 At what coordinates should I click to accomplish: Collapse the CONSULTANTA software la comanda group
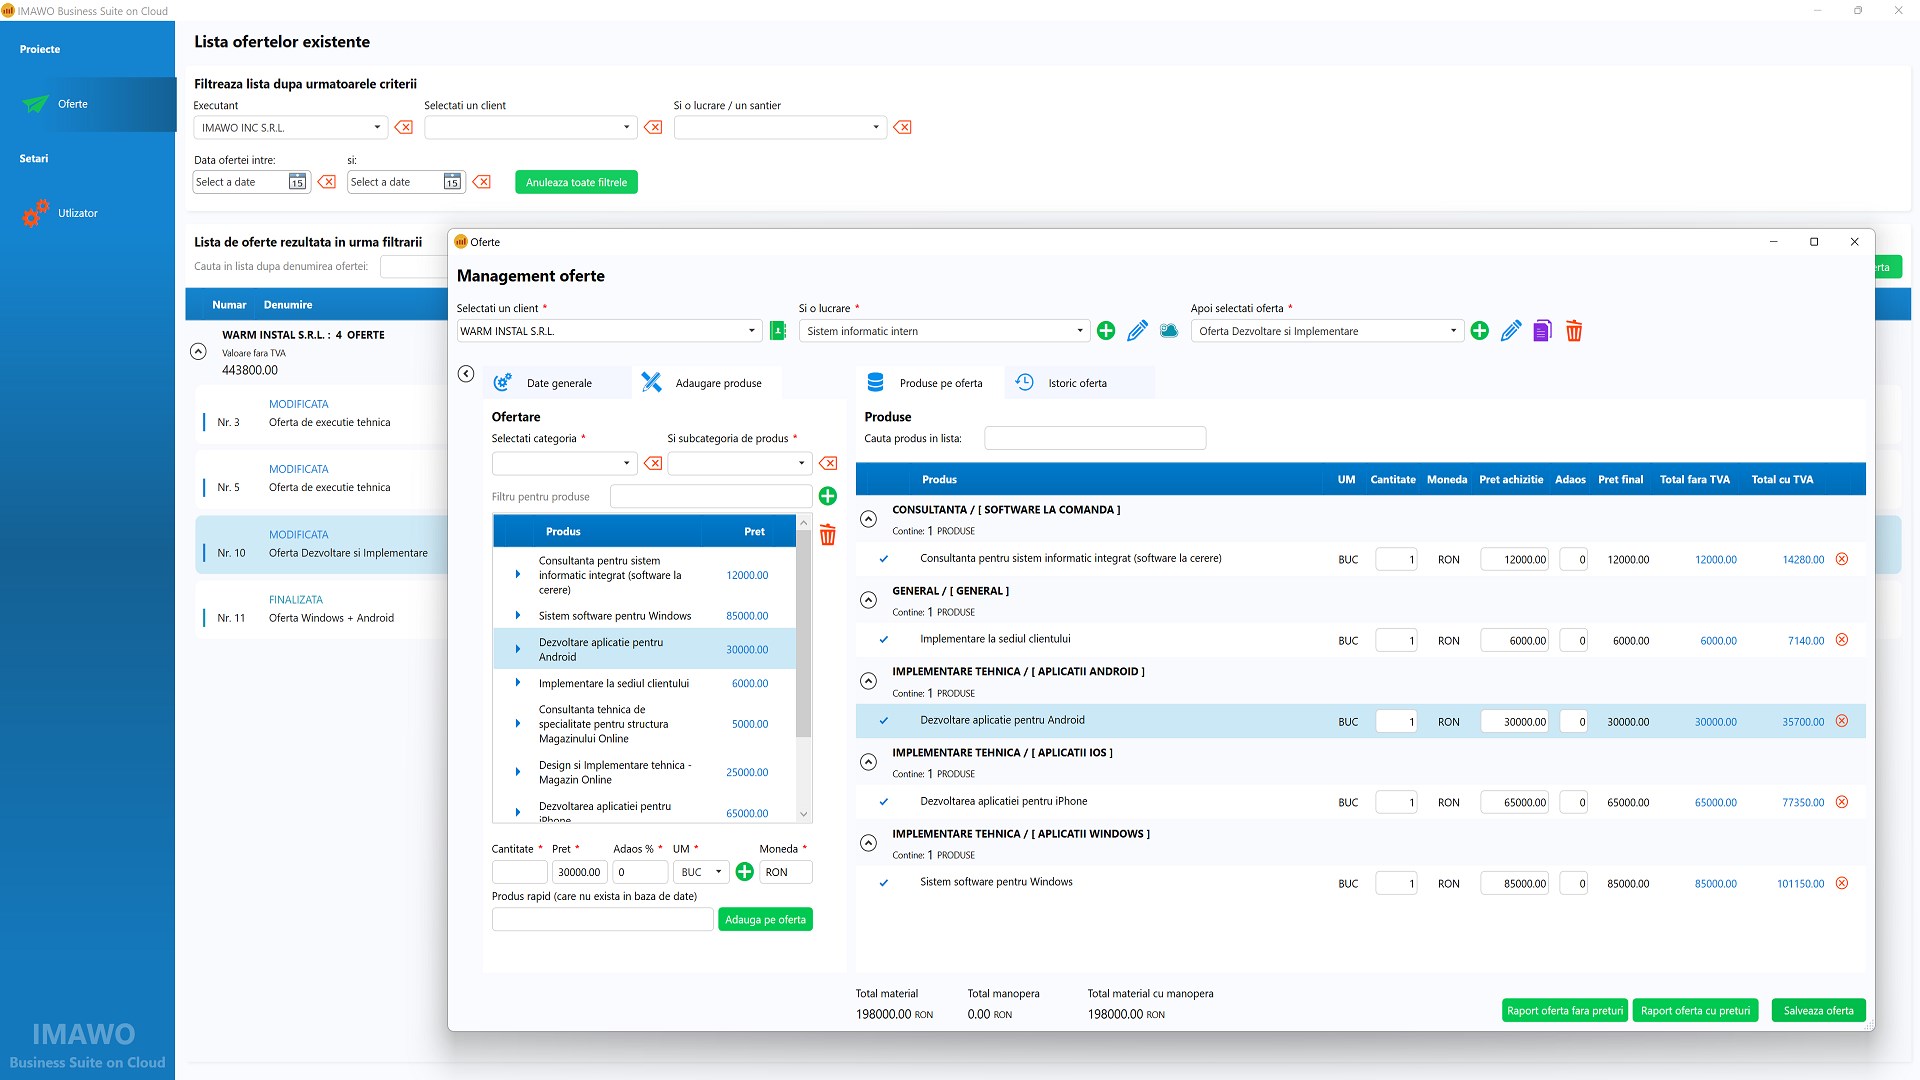[x=869, y=519]
